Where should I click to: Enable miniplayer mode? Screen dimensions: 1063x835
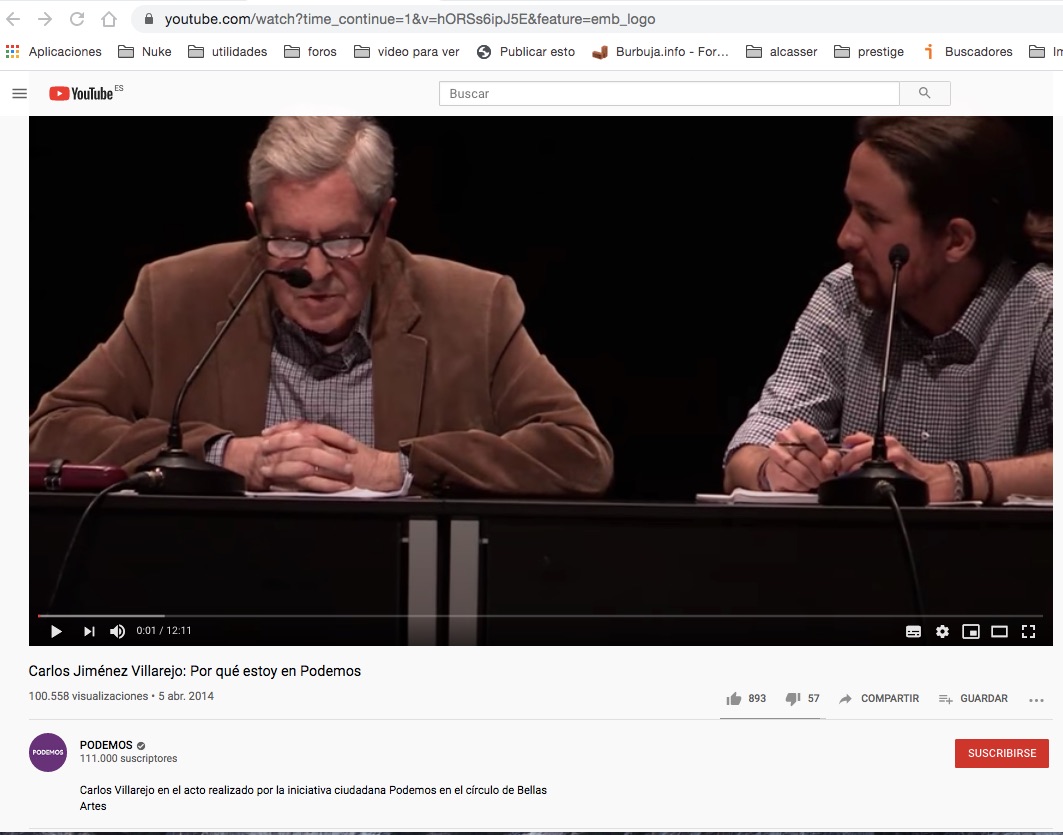click(x=970, y=631)
